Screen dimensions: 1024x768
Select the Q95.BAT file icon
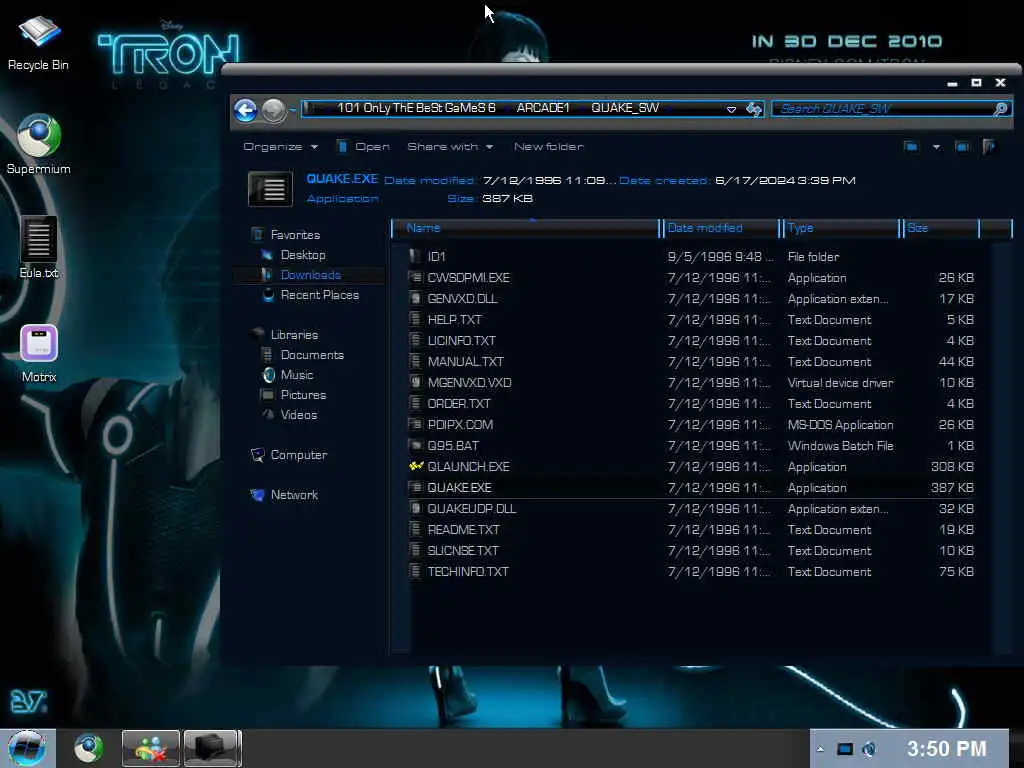pyautogui.click(x=415, y=445)
